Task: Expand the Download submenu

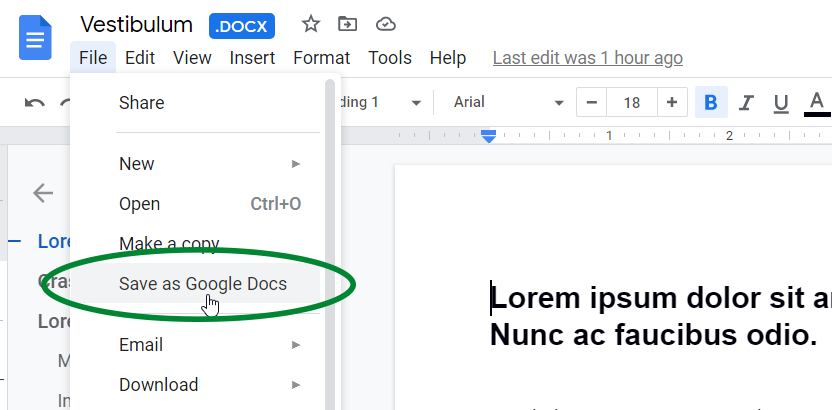Action: [199, 385]
